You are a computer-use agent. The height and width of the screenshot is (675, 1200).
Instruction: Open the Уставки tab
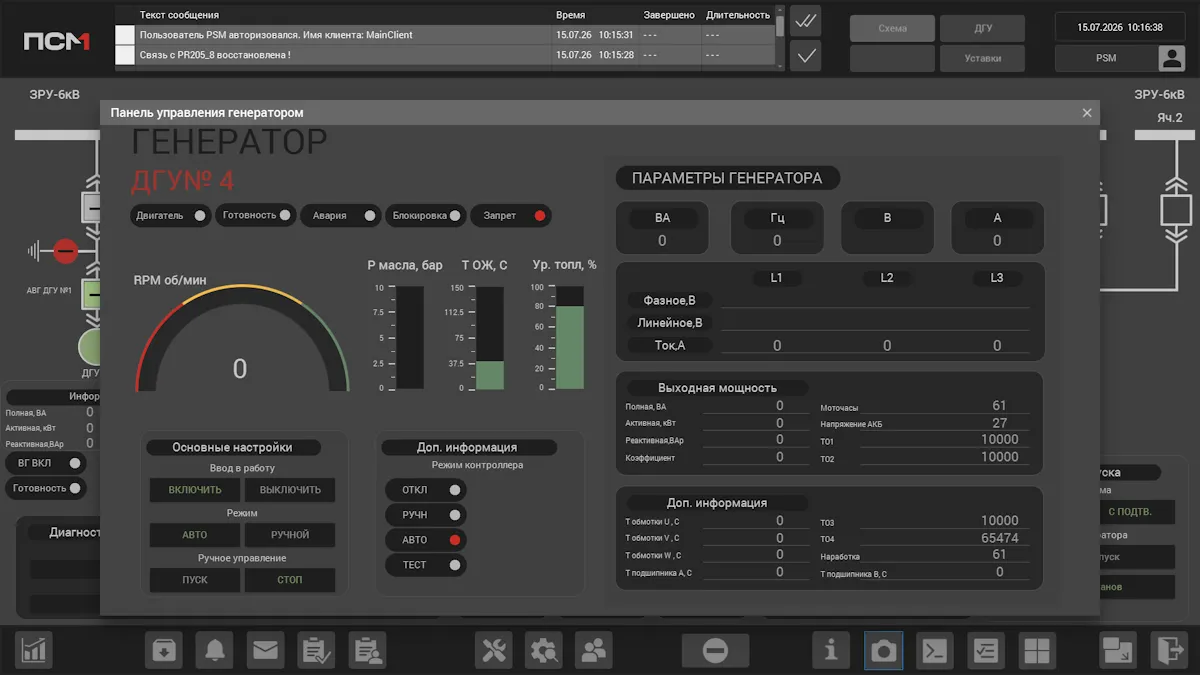pyautogui.click(x=983, y=58)
